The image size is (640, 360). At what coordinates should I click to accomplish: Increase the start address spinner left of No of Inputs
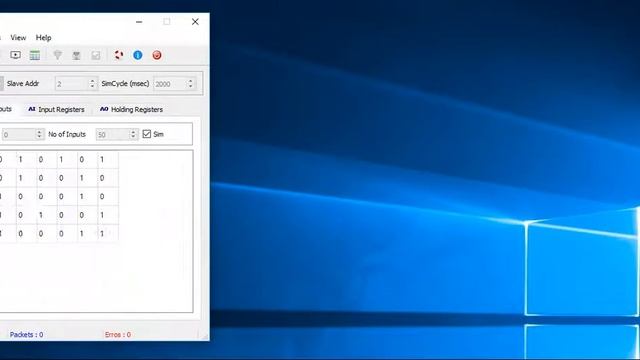click(x=39, y=132)
